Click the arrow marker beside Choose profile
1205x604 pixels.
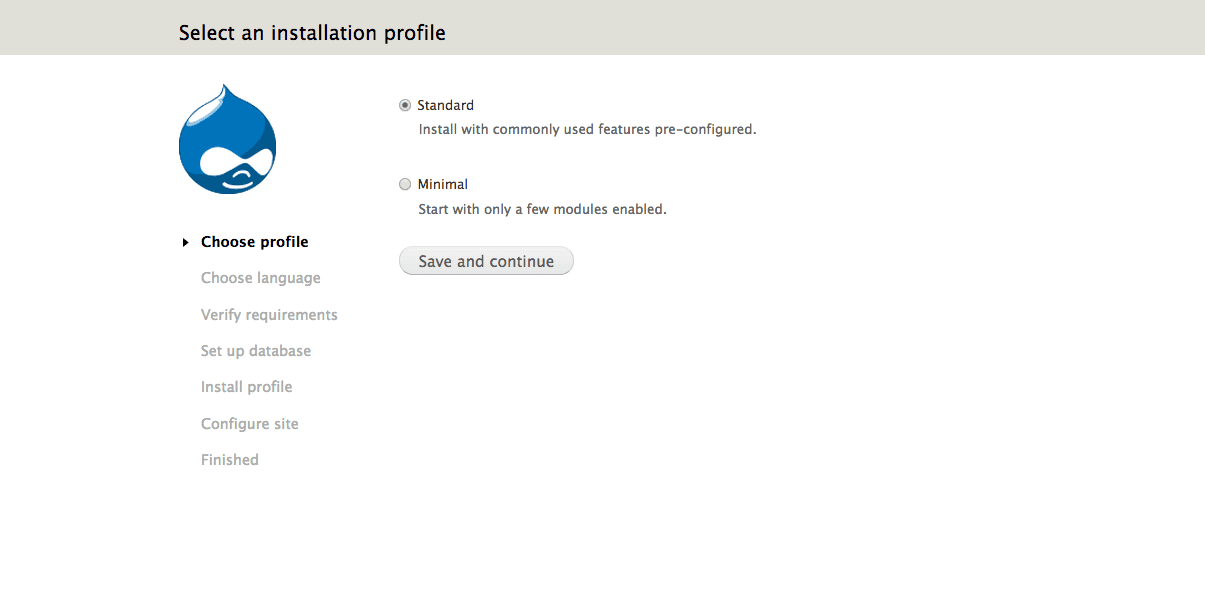(x=186, y=242)
